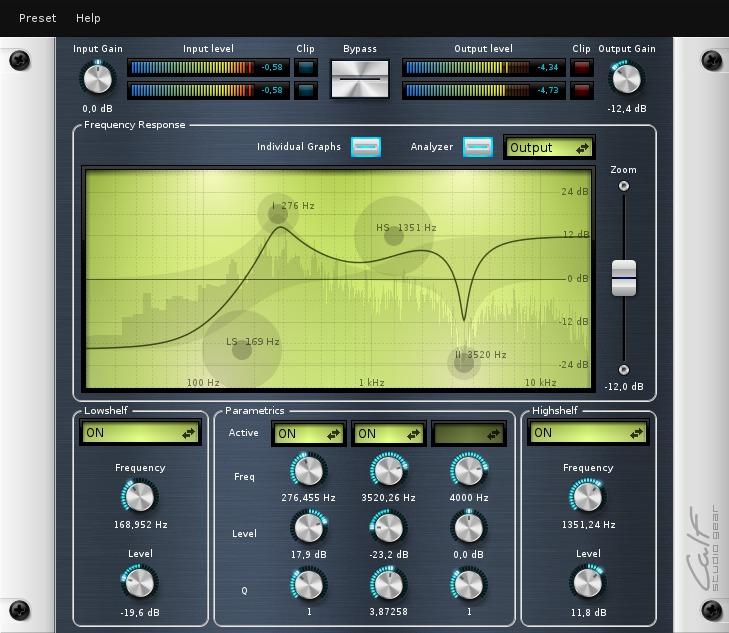Open first parametric band ON dropdown
Screen dimensions: 729x633
[x=309, y=434]
